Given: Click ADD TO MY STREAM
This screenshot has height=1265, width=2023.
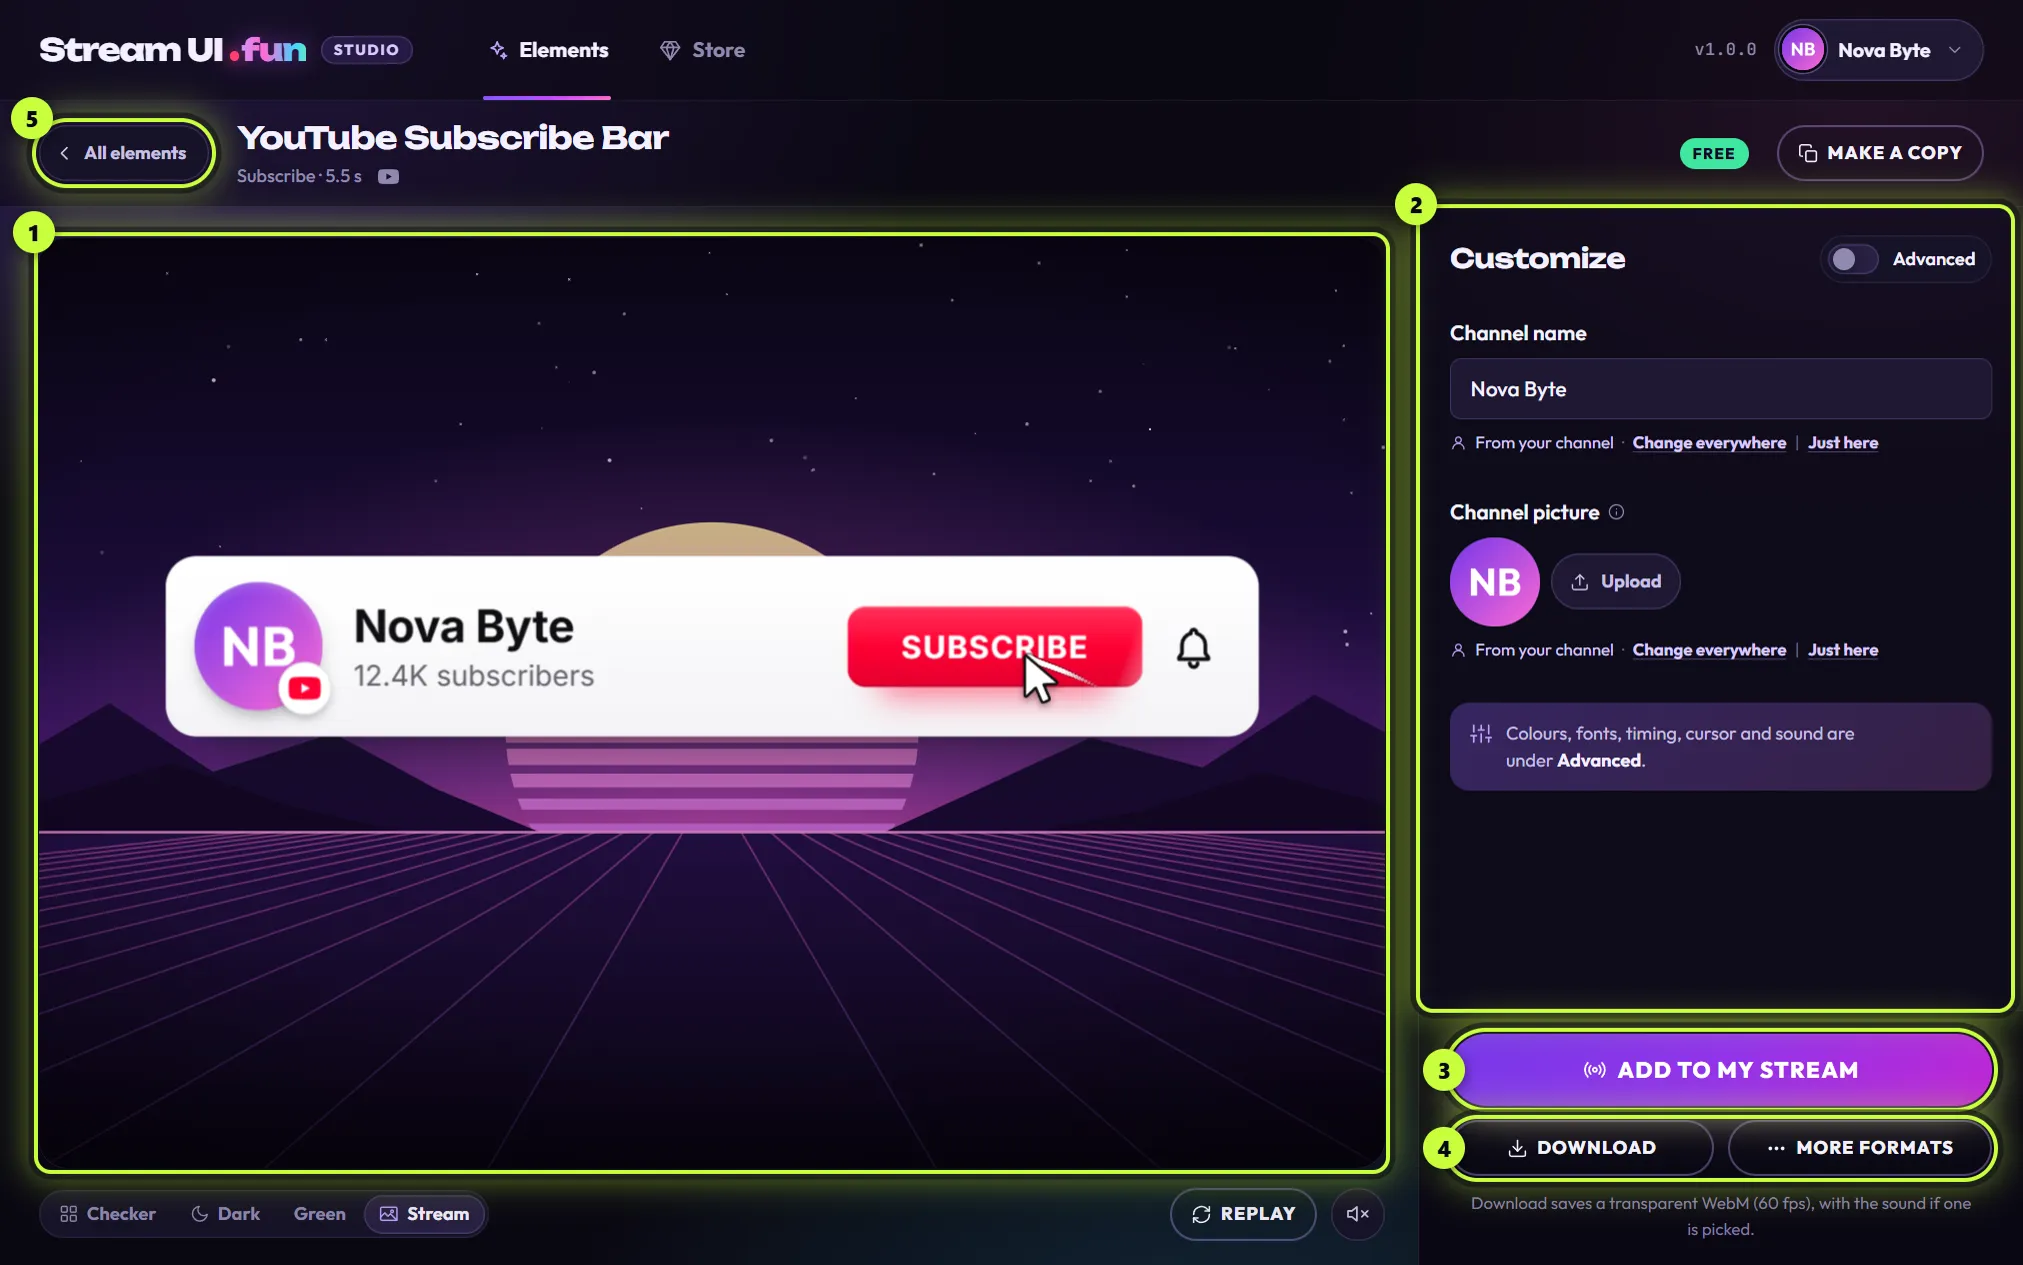Looking at the screenshot, I should [1721, 1070].
